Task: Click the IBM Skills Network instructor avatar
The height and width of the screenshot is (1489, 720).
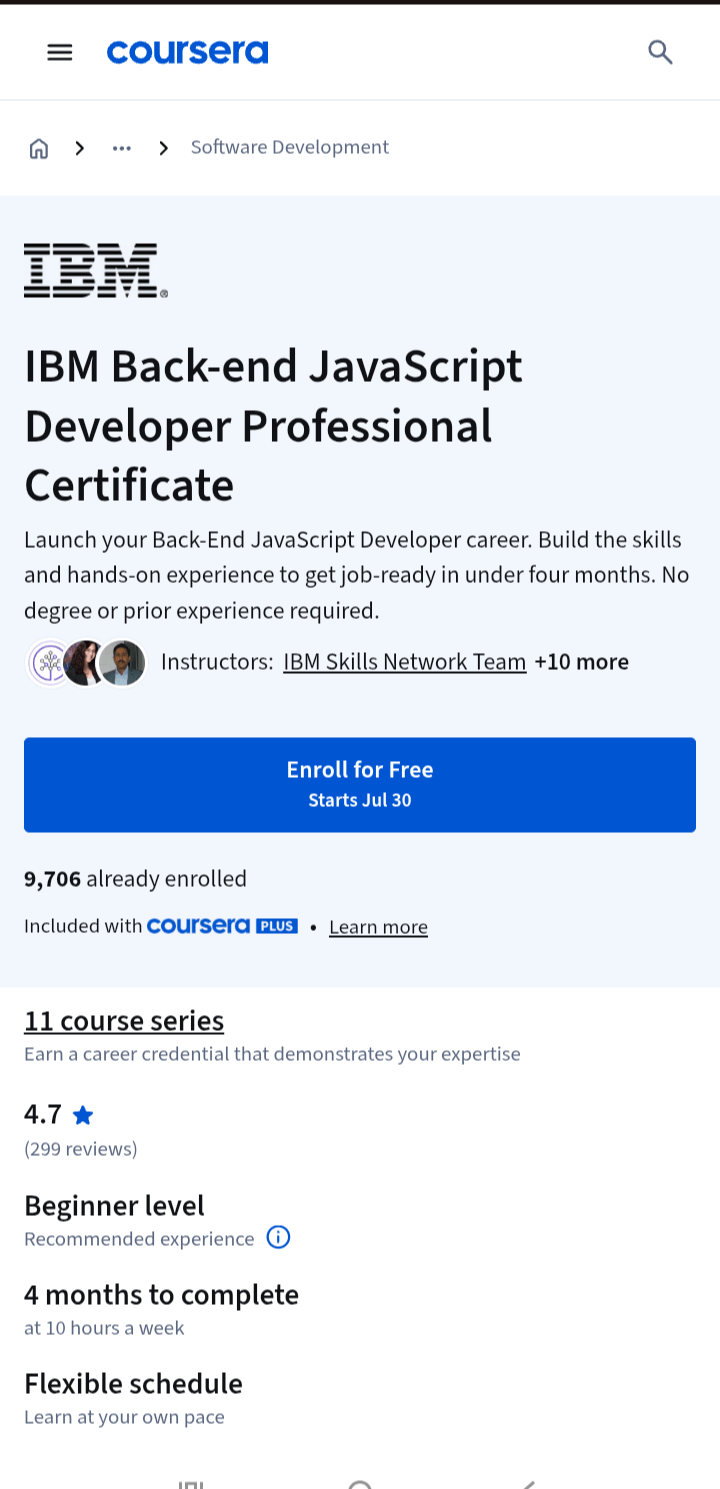Action: point(48,662)
